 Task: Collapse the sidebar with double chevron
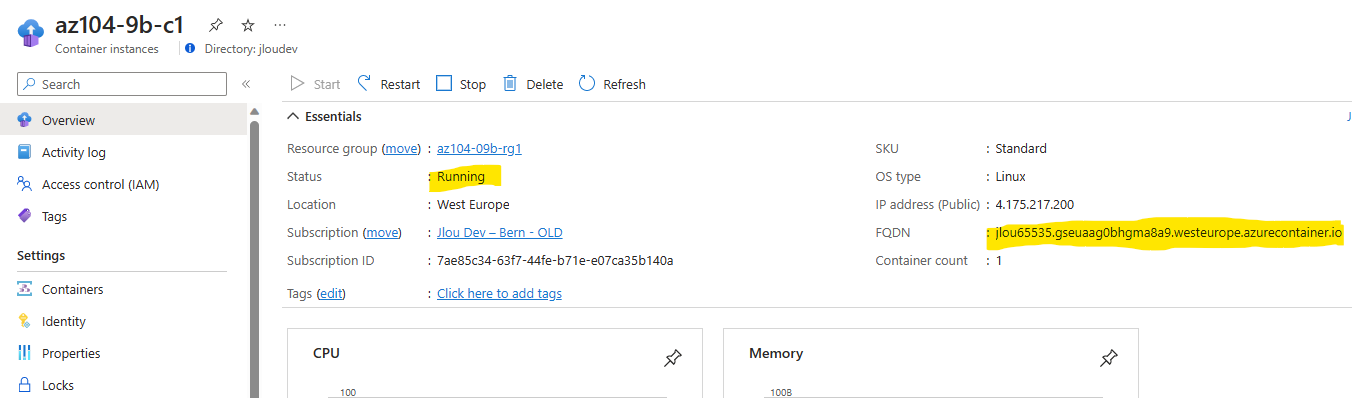point(245,84)
